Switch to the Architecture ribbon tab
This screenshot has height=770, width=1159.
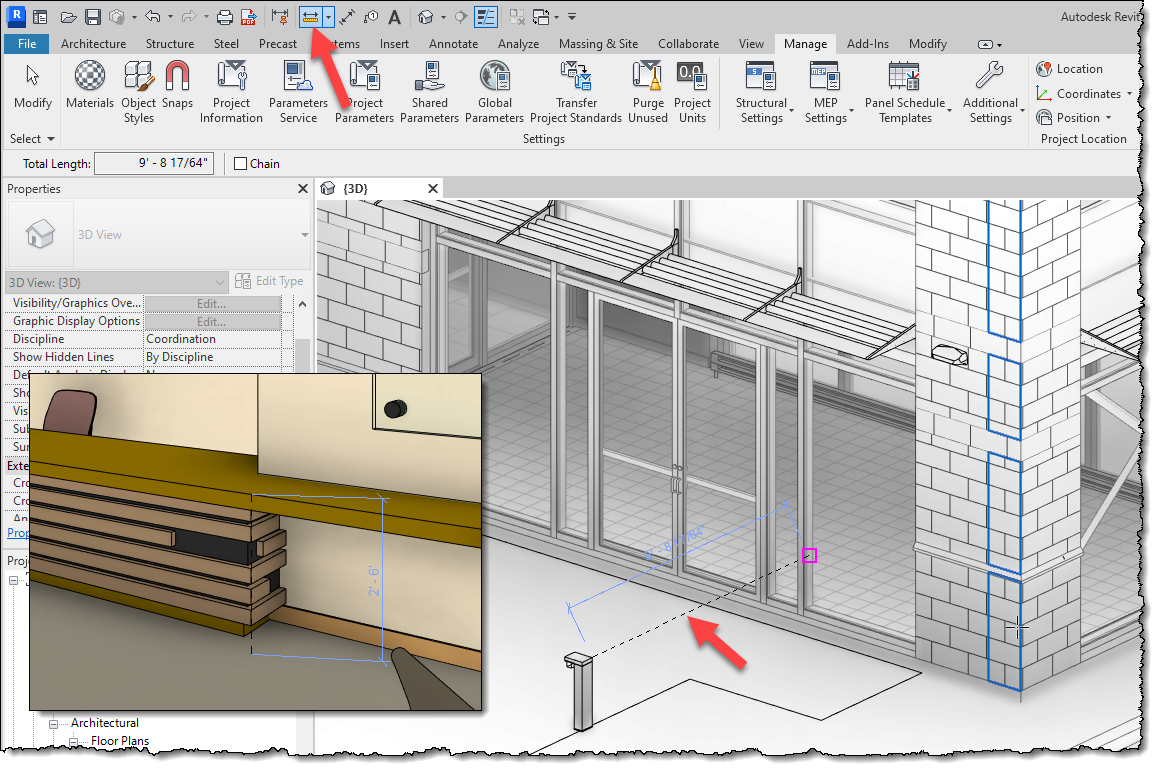[93, 44]
